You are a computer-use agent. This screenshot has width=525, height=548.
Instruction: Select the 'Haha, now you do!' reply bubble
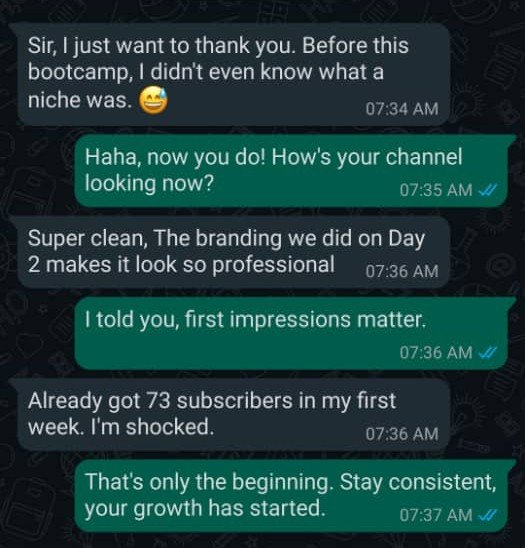292,170
